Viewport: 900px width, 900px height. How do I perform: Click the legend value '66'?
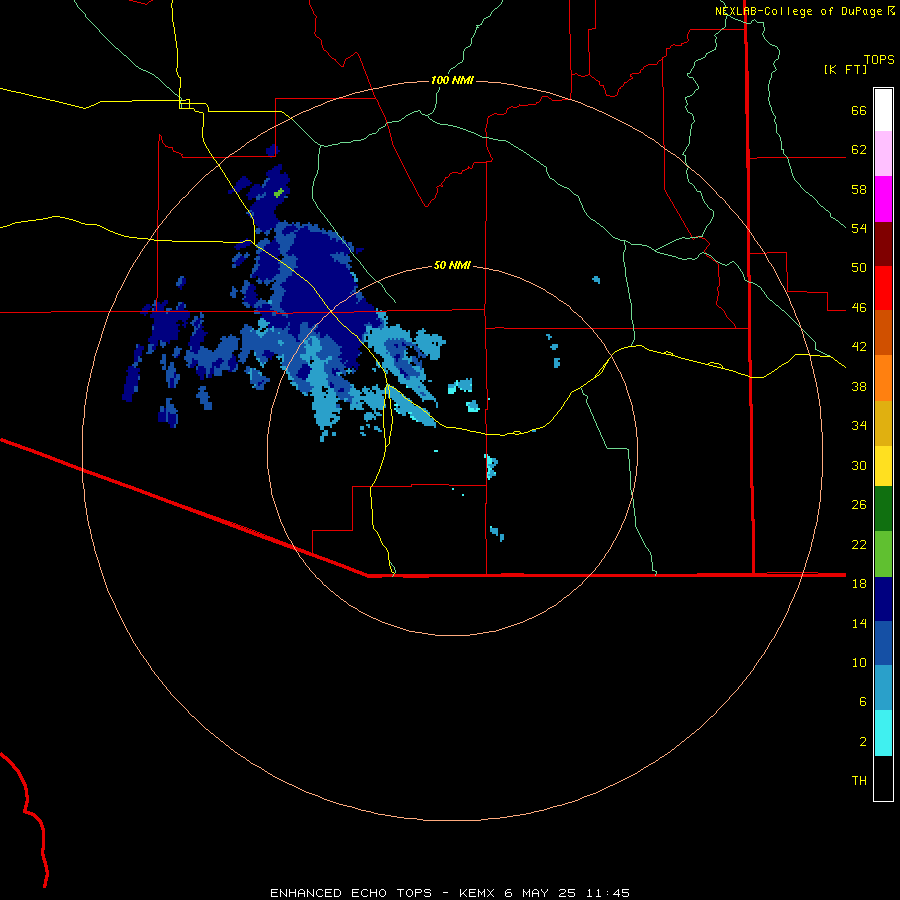click(x=859, y=111)
